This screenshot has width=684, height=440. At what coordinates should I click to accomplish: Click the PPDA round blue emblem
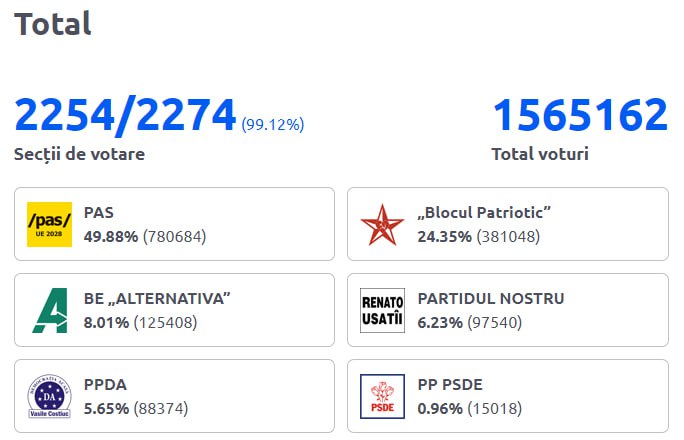pyautogui.click(x=49, y=396)
